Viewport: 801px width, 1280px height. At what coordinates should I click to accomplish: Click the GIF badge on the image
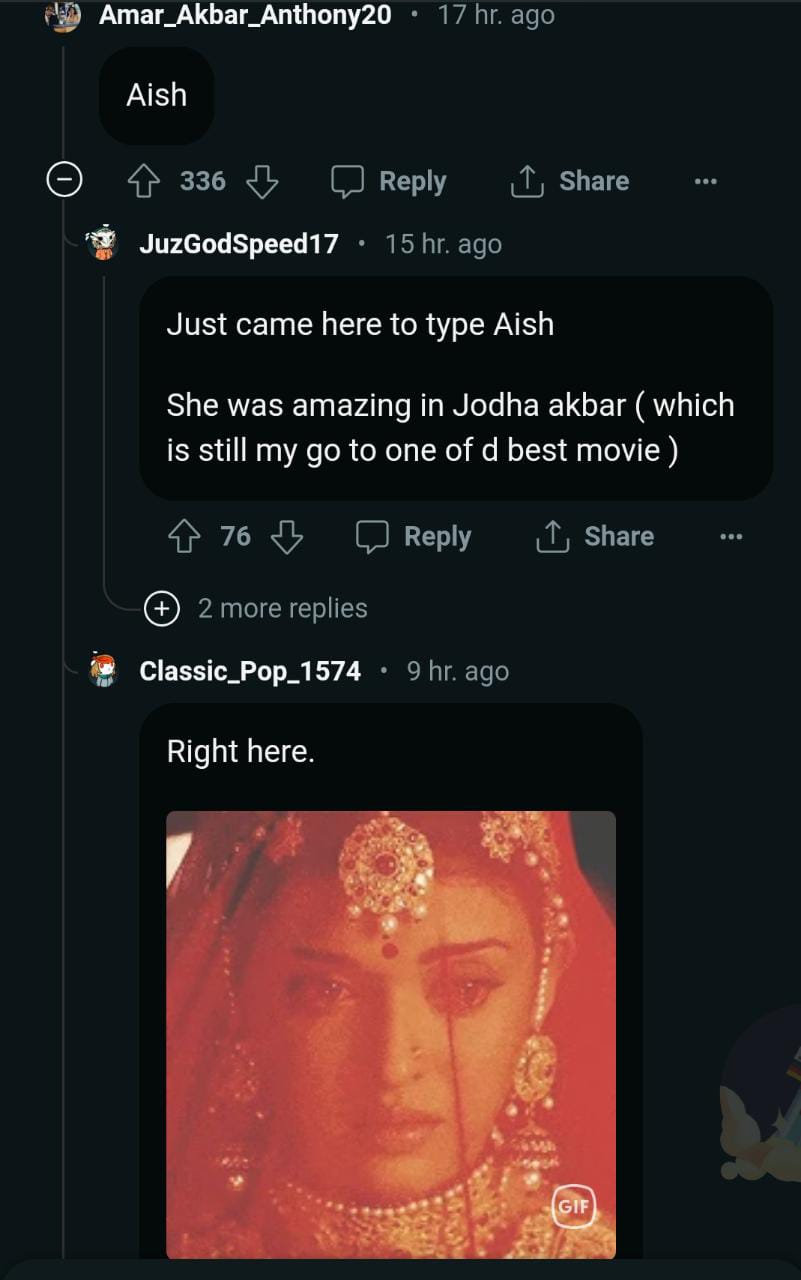(573, 1206)
